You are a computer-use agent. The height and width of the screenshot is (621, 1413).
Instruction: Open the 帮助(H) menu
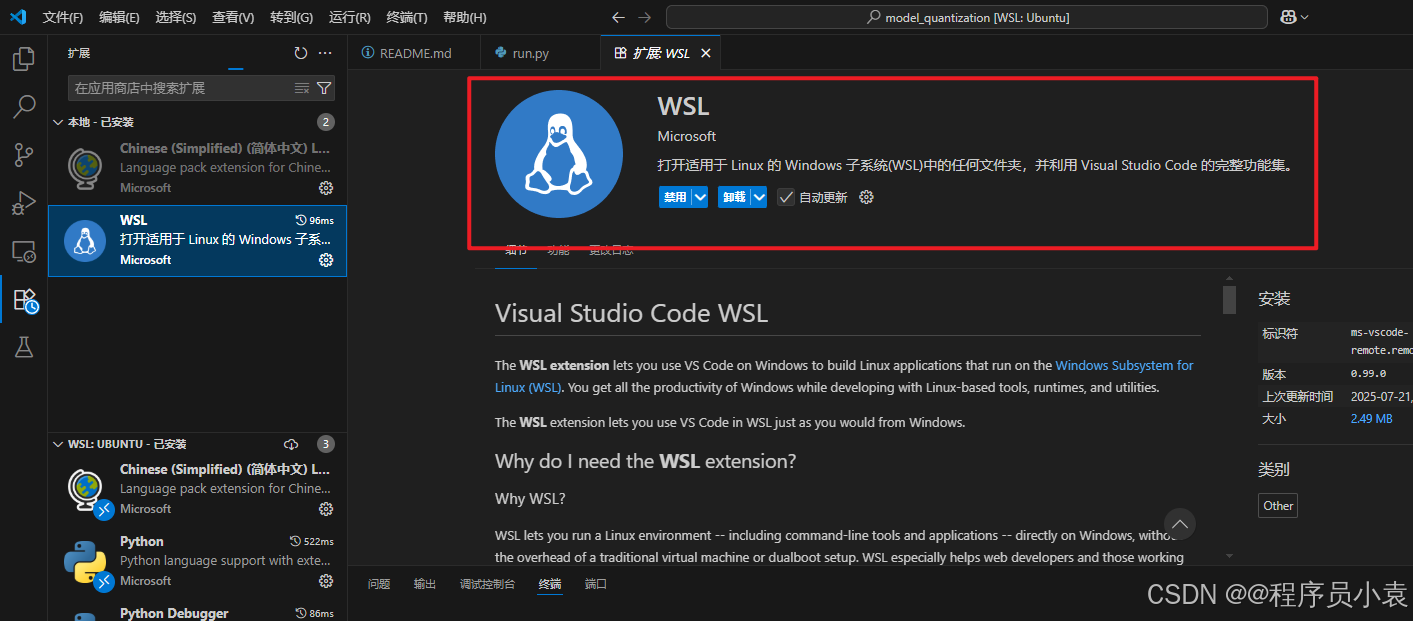(465, 18)
